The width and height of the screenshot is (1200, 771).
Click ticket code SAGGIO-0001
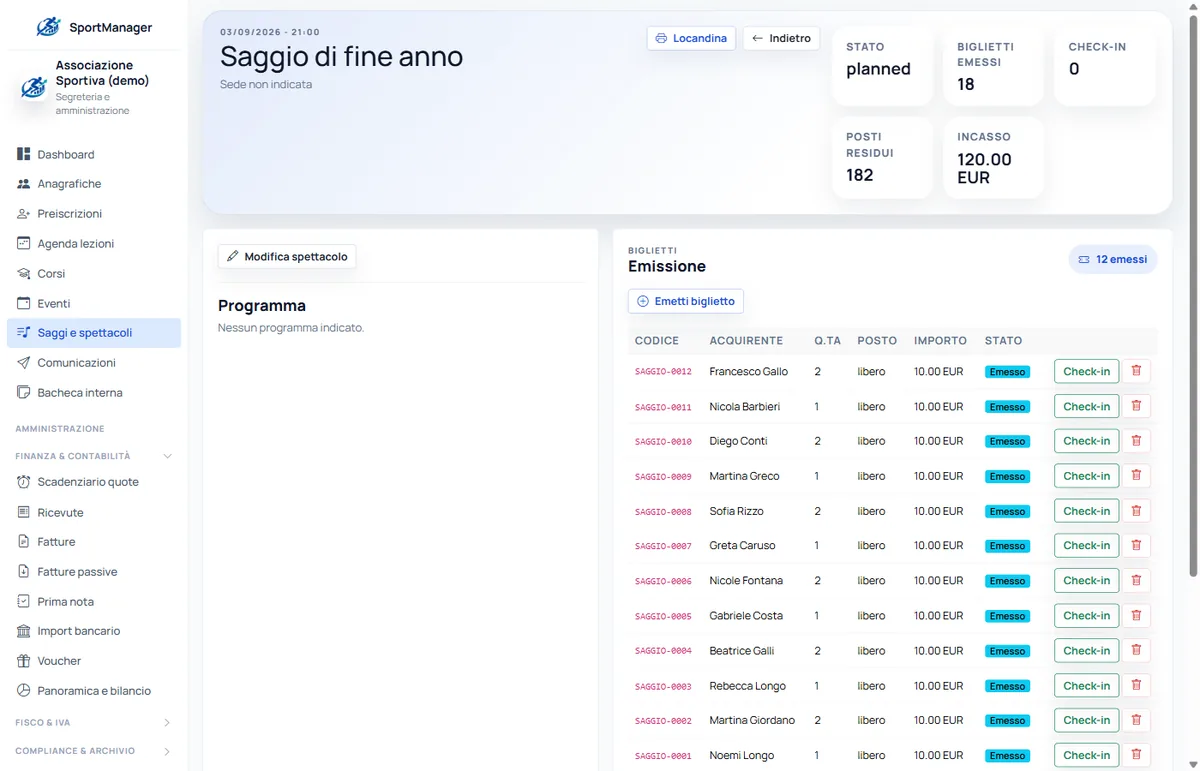663,756
